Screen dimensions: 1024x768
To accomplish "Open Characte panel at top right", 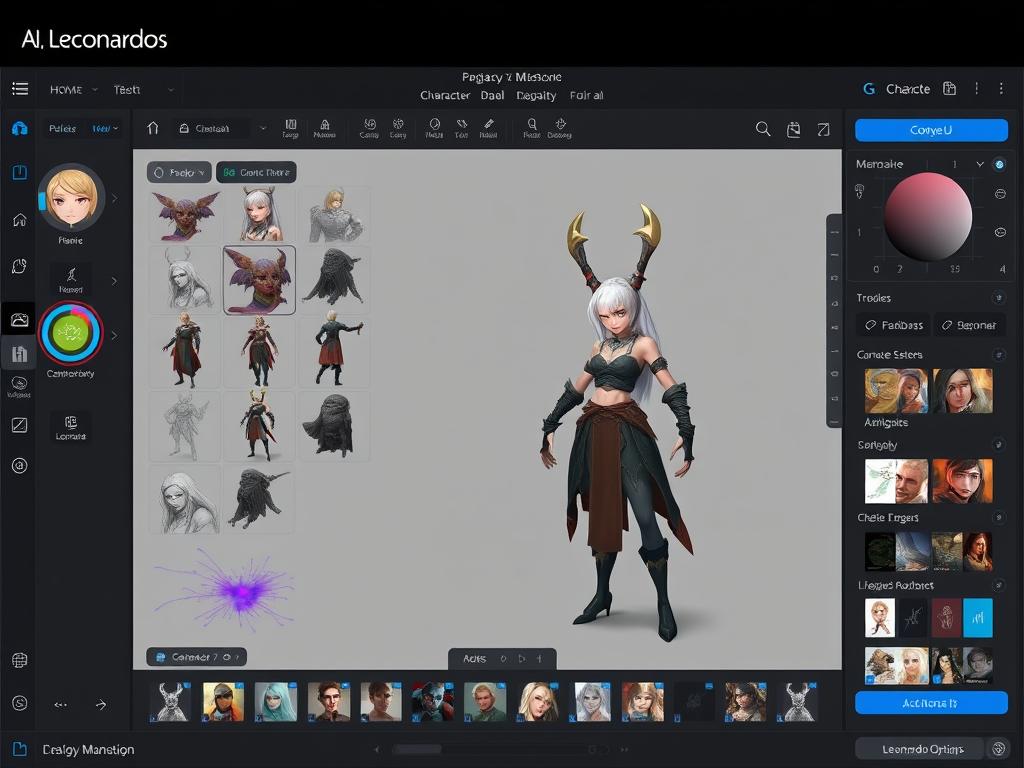I will click(x=908, y=89).
